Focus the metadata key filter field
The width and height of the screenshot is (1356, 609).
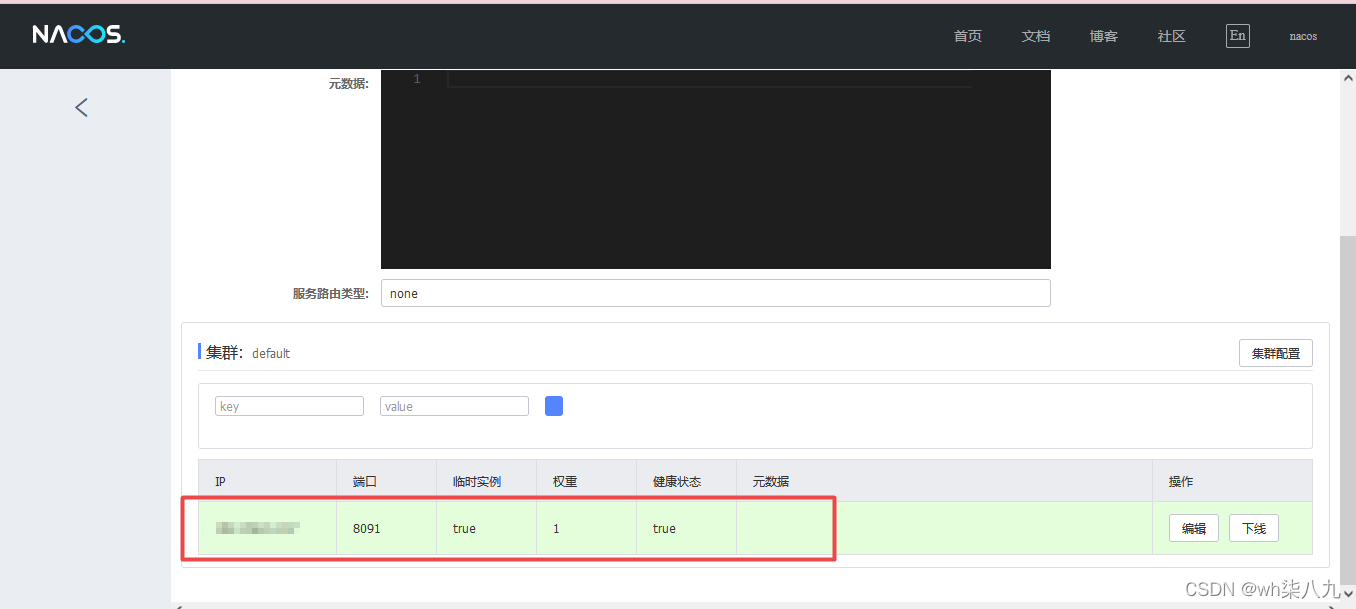[289, 406]
